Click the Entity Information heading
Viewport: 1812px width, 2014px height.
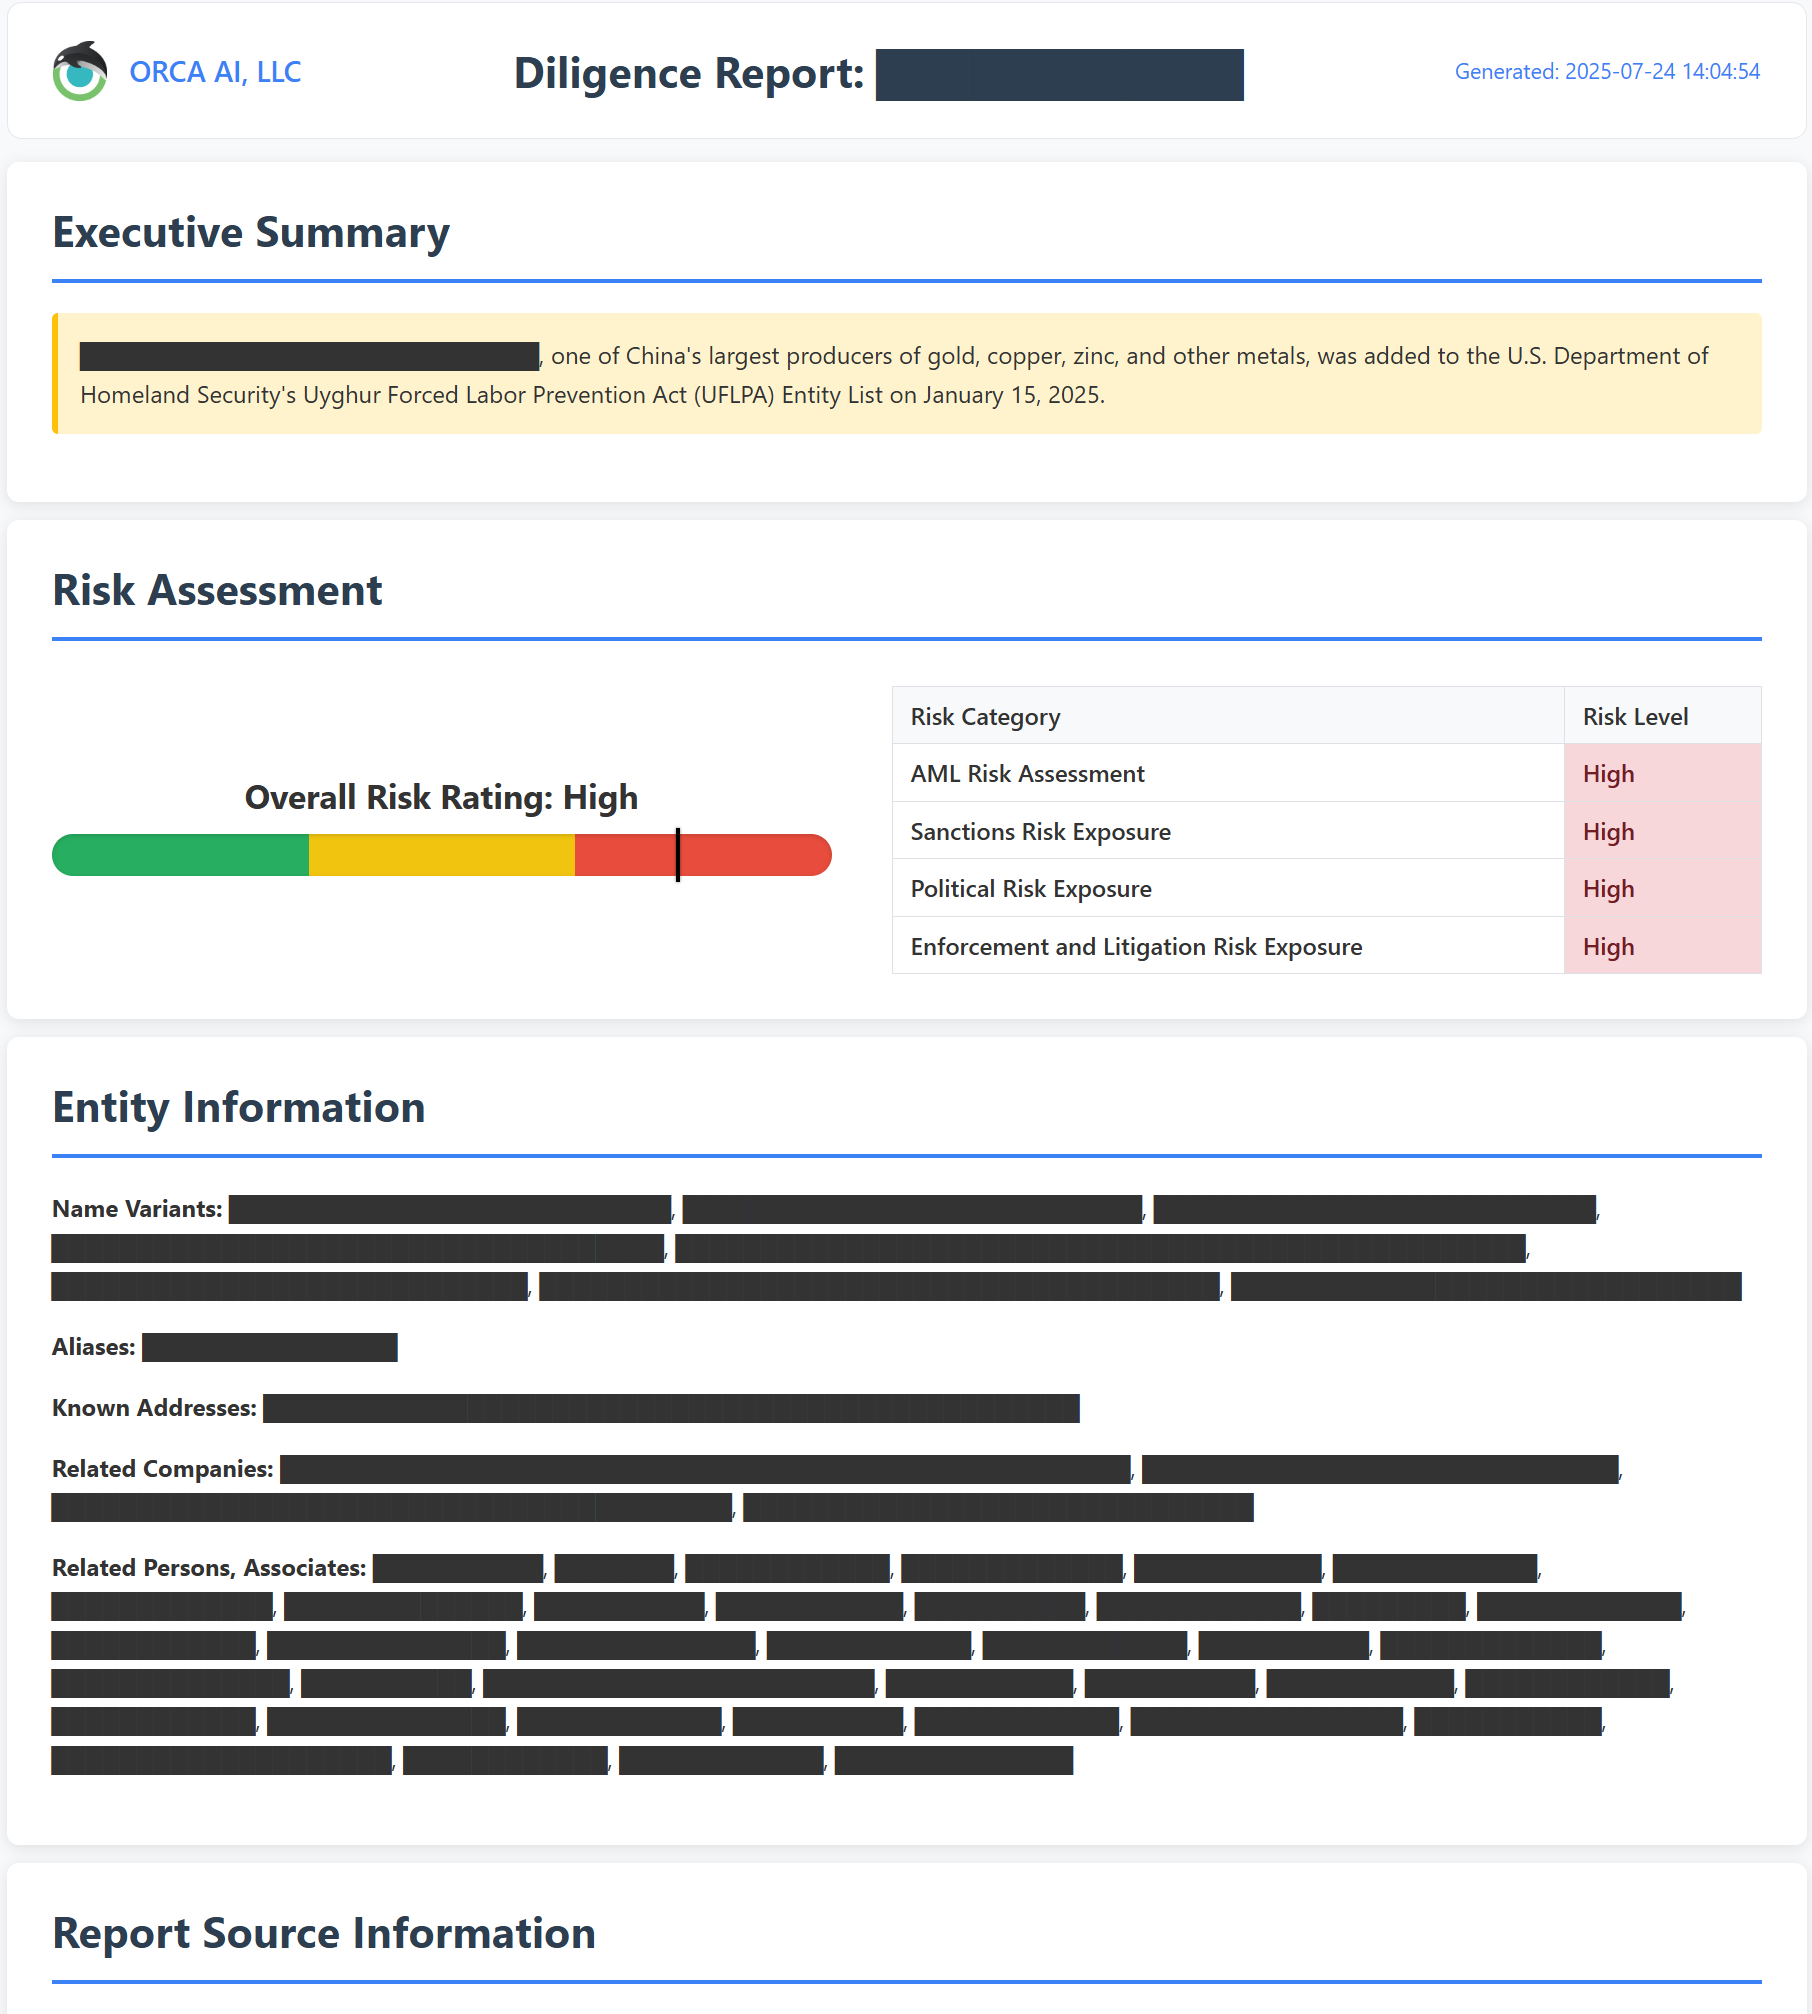pos(239,1107)
